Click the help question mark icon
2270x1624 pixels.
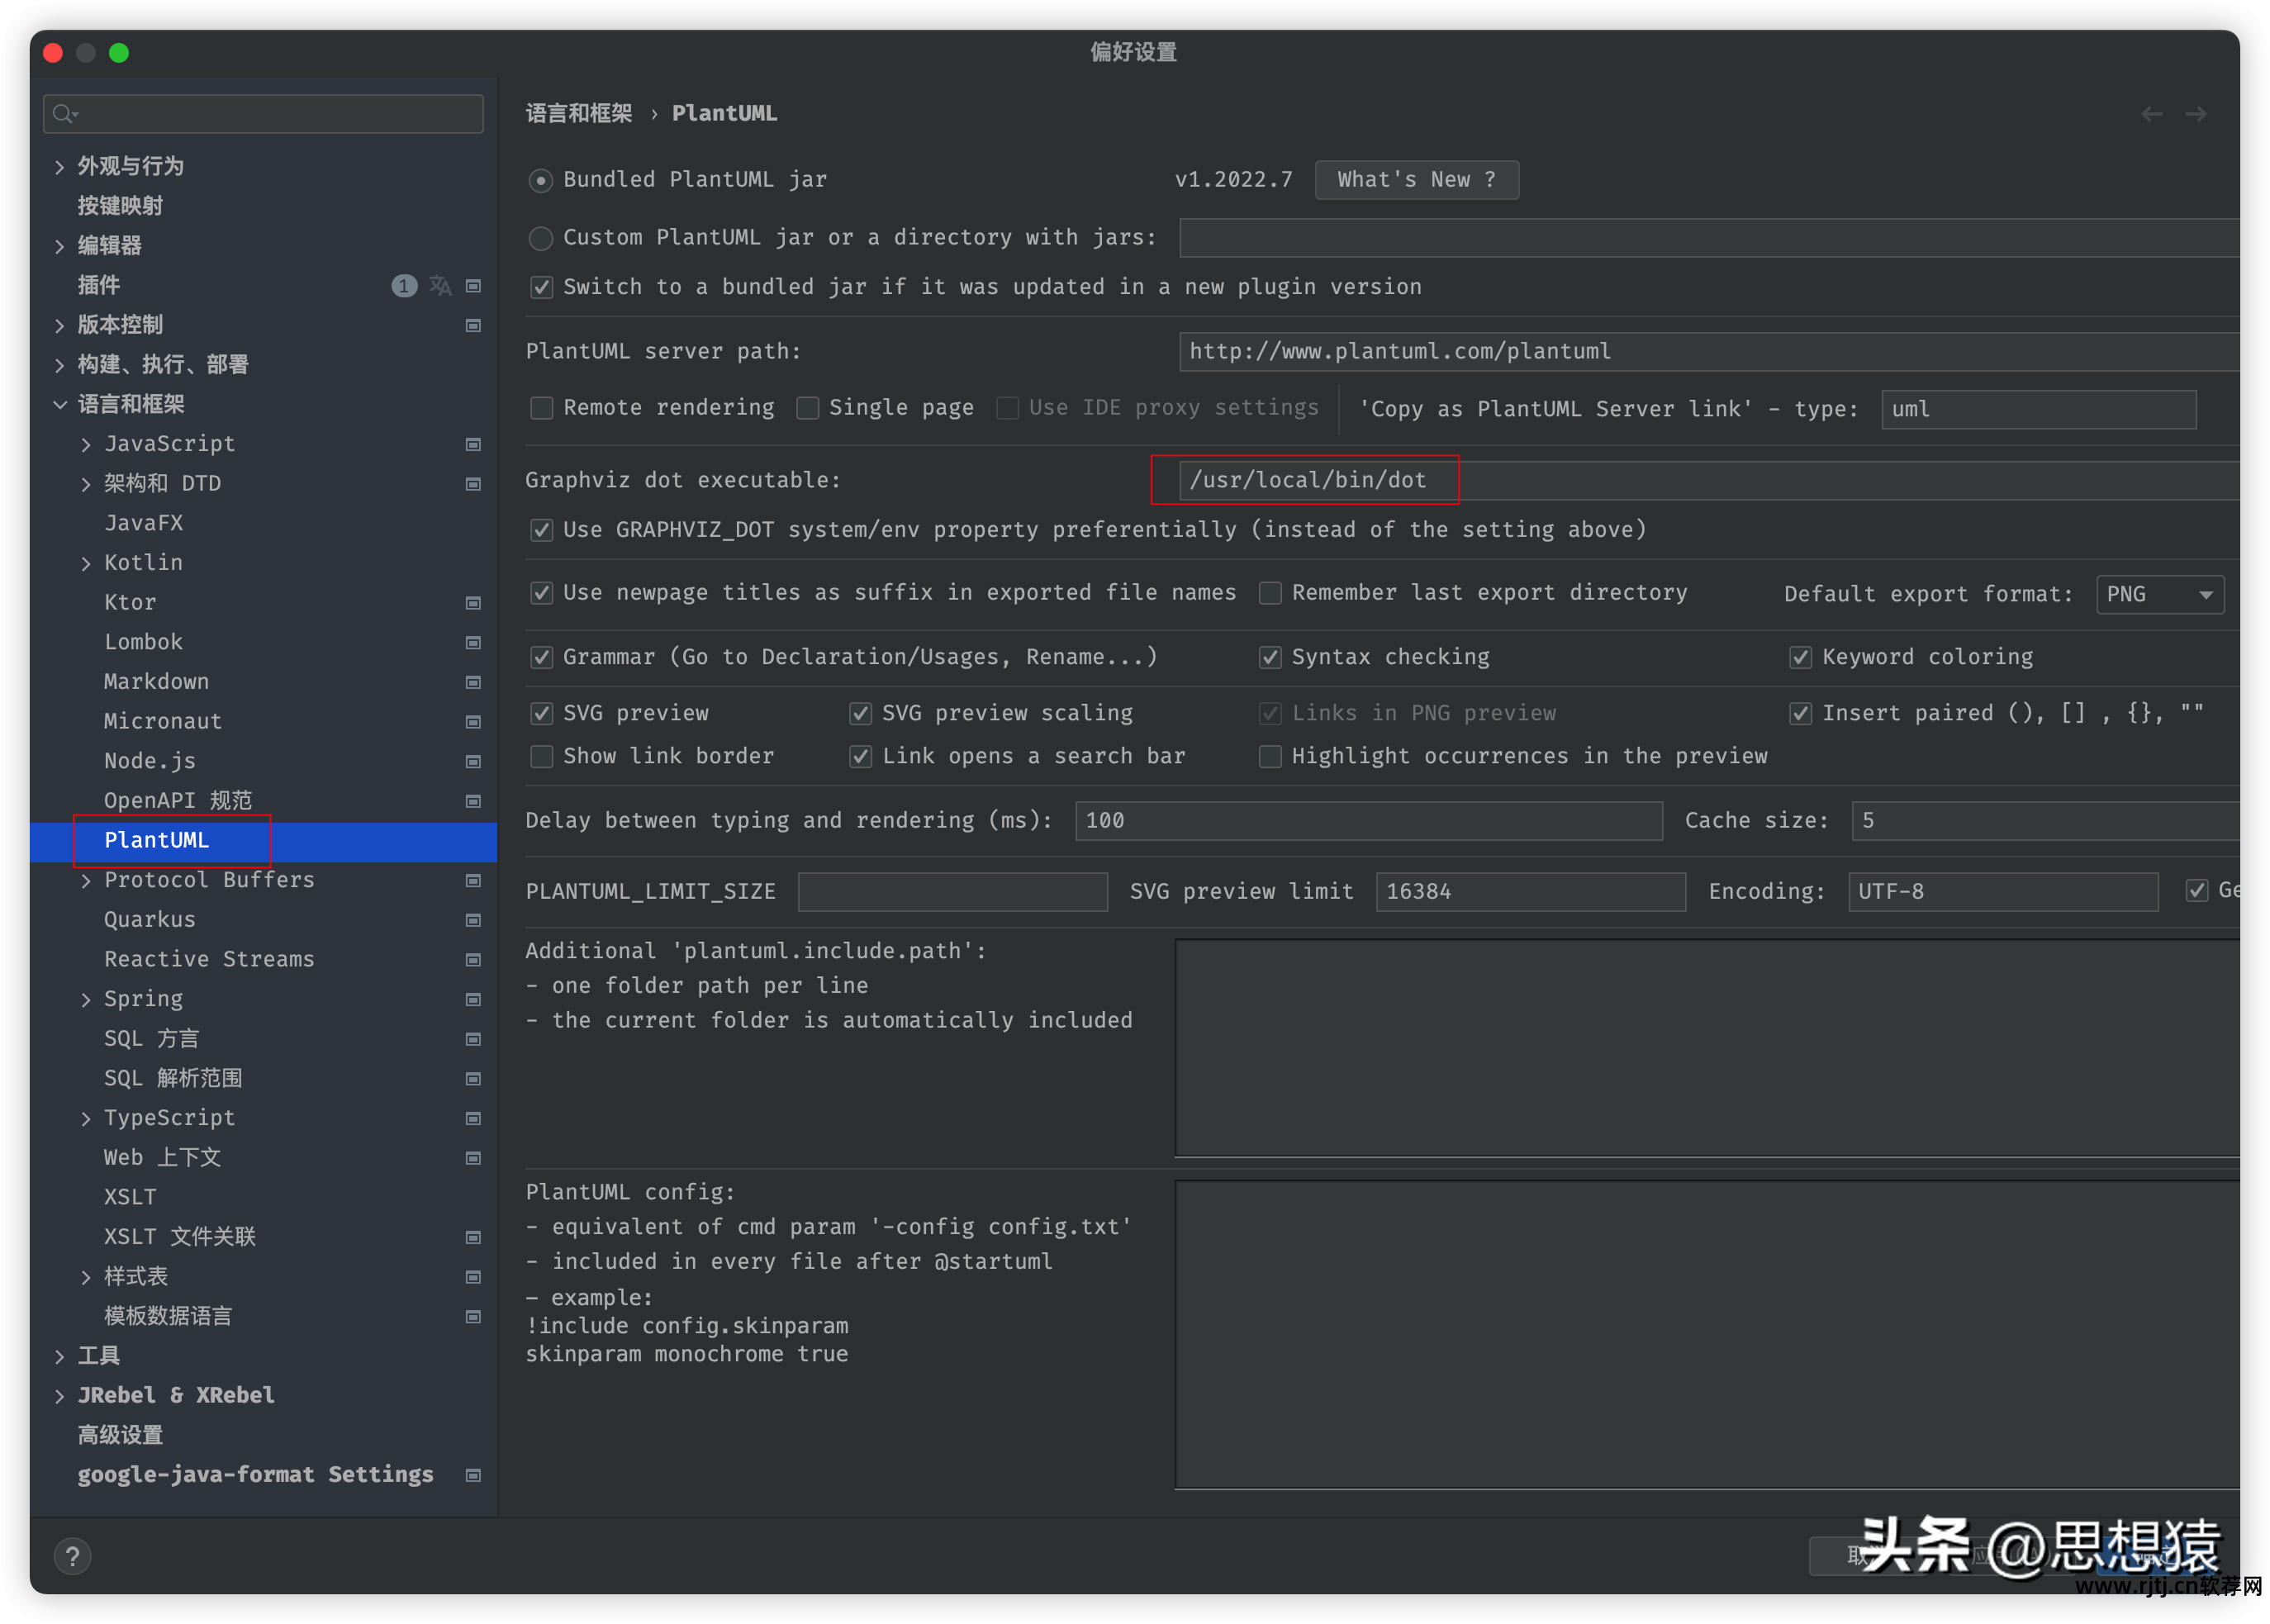click(x=72, y=1556)
